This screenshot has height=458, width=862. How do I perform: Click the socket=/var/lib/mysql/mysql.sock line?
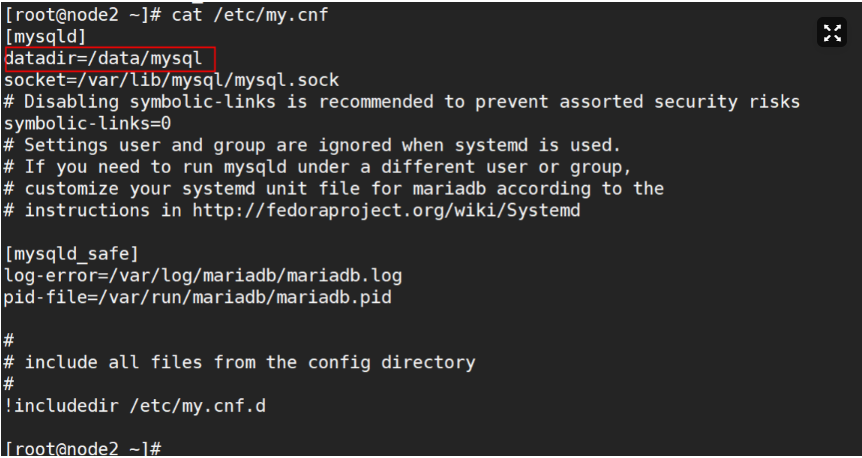coord(172,80)
